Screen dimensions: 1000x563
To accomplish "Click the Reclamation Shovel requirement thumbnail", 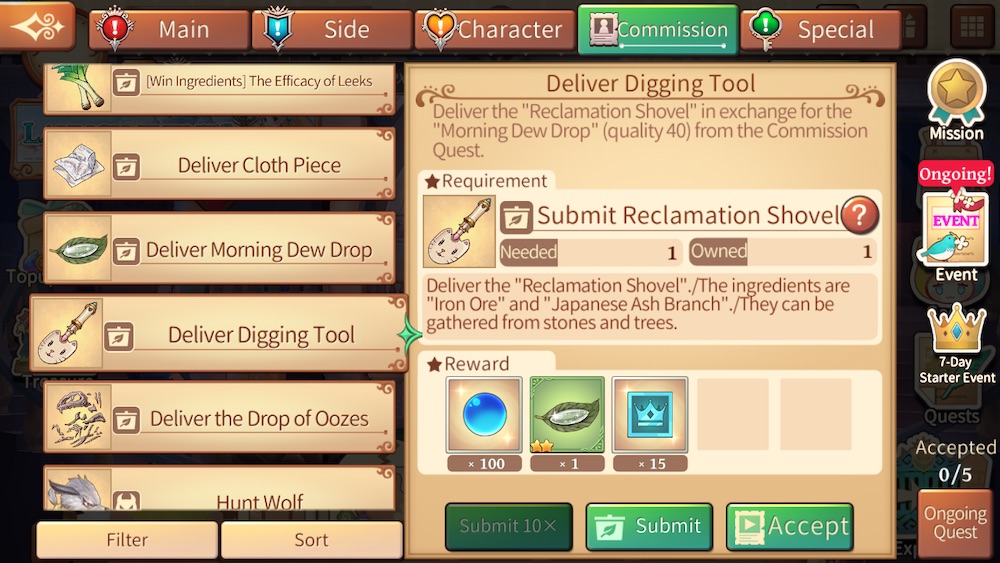I will click(459, 231).
